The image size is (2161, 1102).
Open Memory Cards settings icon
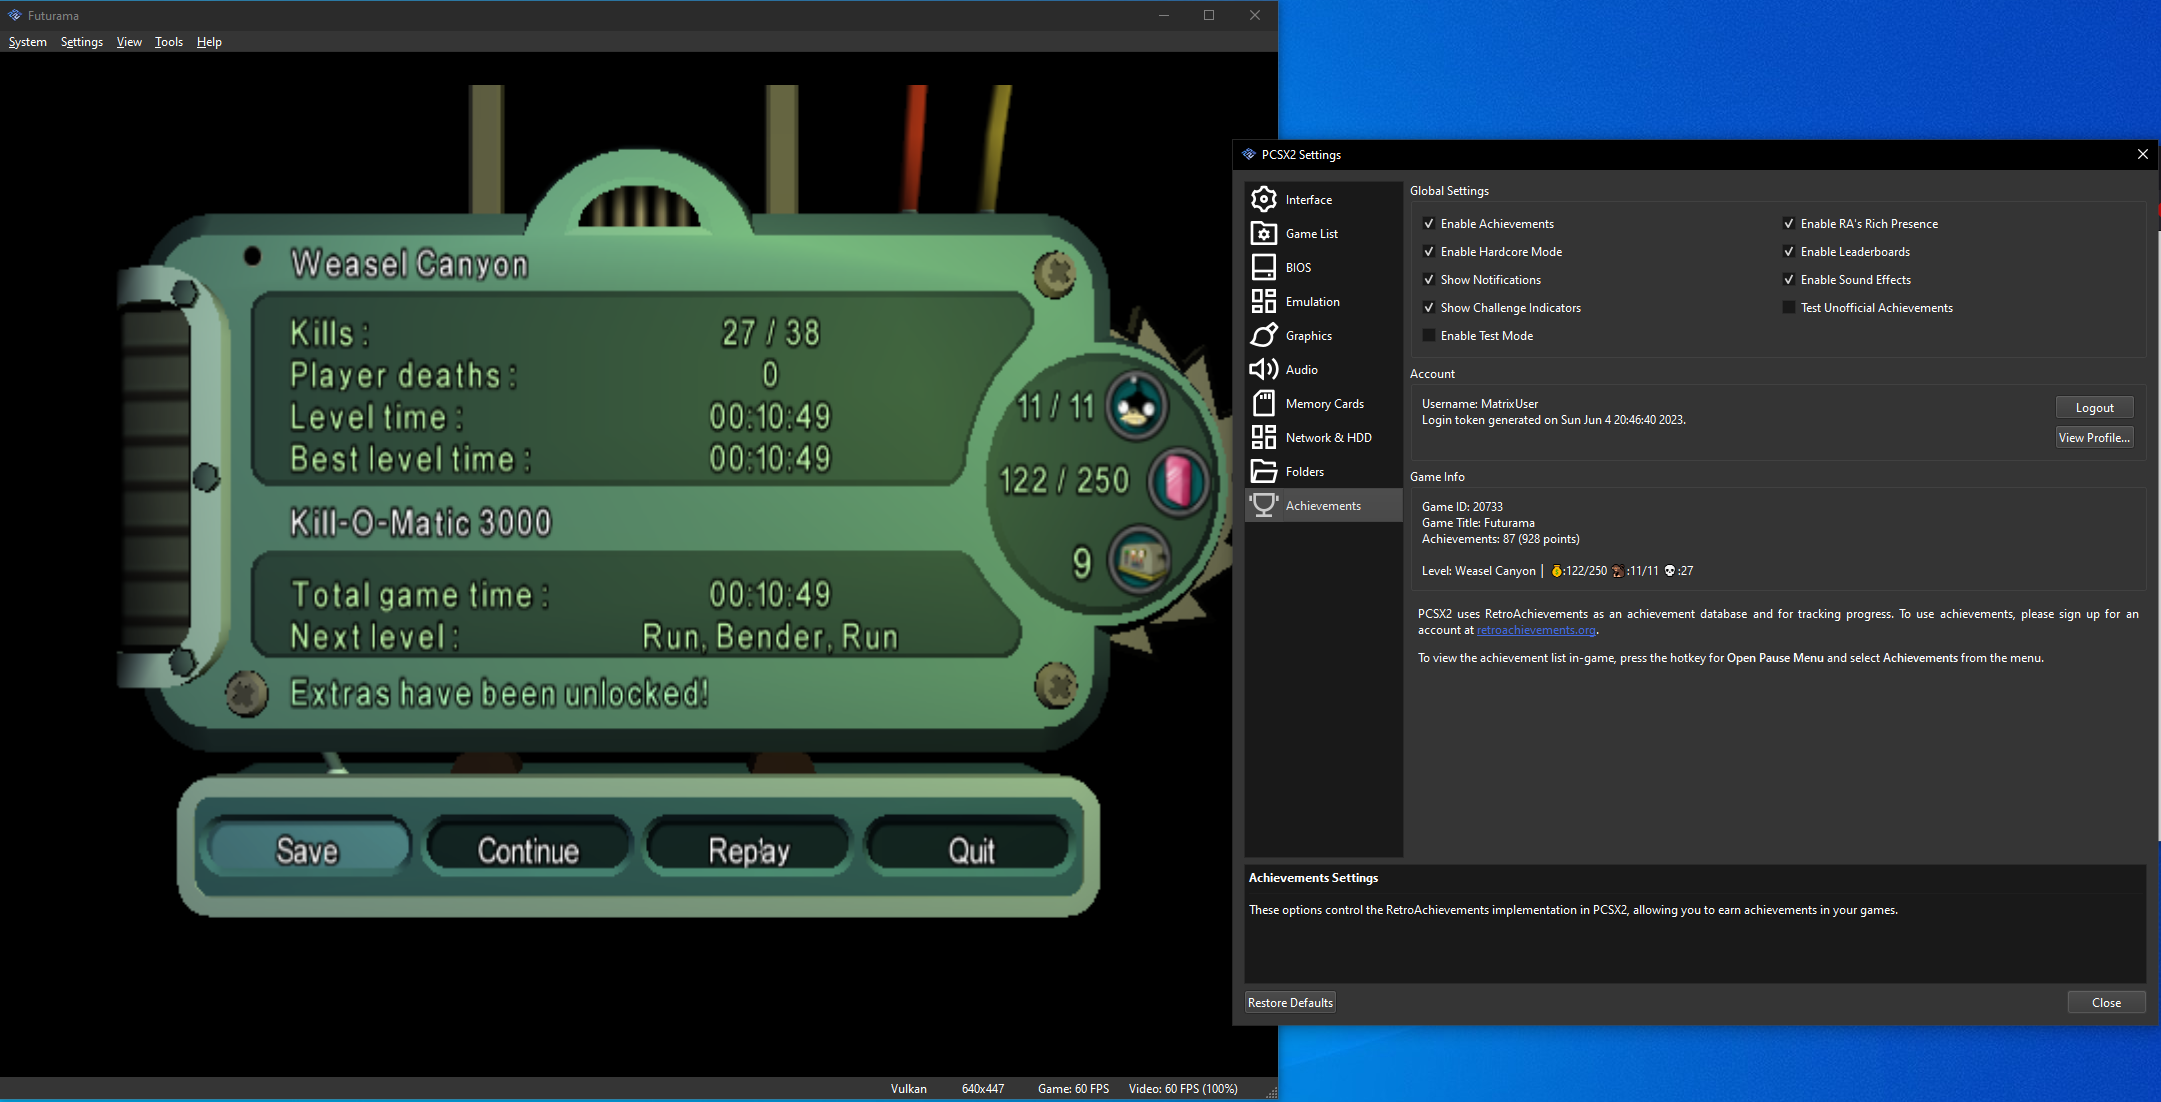pyautogui.click(x=1264, y=404)
